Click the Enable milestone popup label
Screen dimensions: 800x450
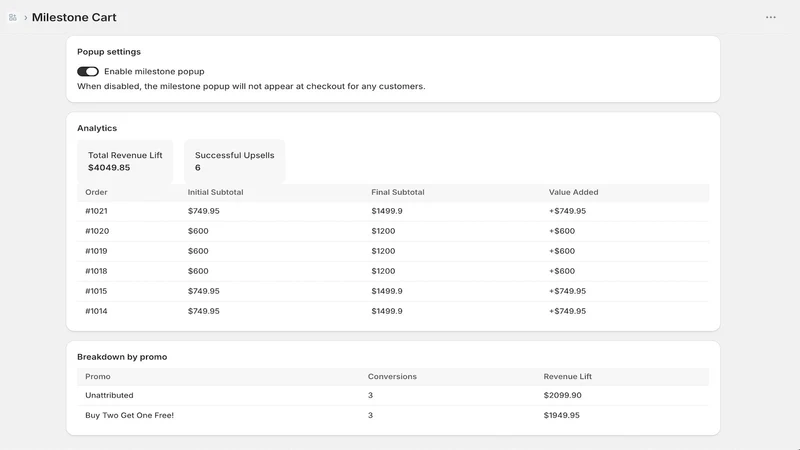[x=154, y=71]
